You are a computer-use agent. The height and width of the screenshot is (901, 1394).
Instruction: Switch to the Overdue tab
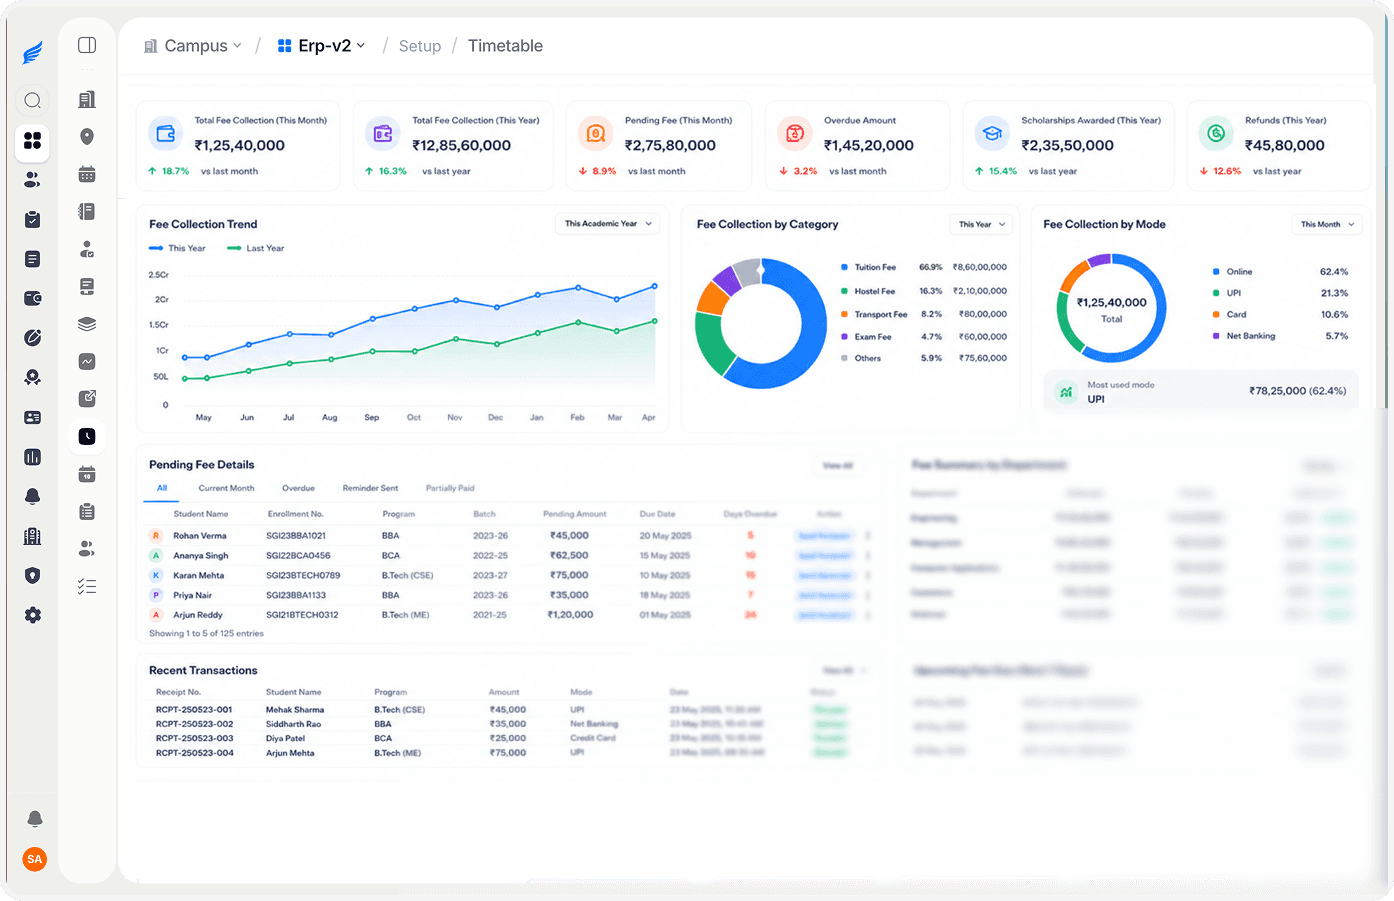pyautogui.click(x=298, y=488)
